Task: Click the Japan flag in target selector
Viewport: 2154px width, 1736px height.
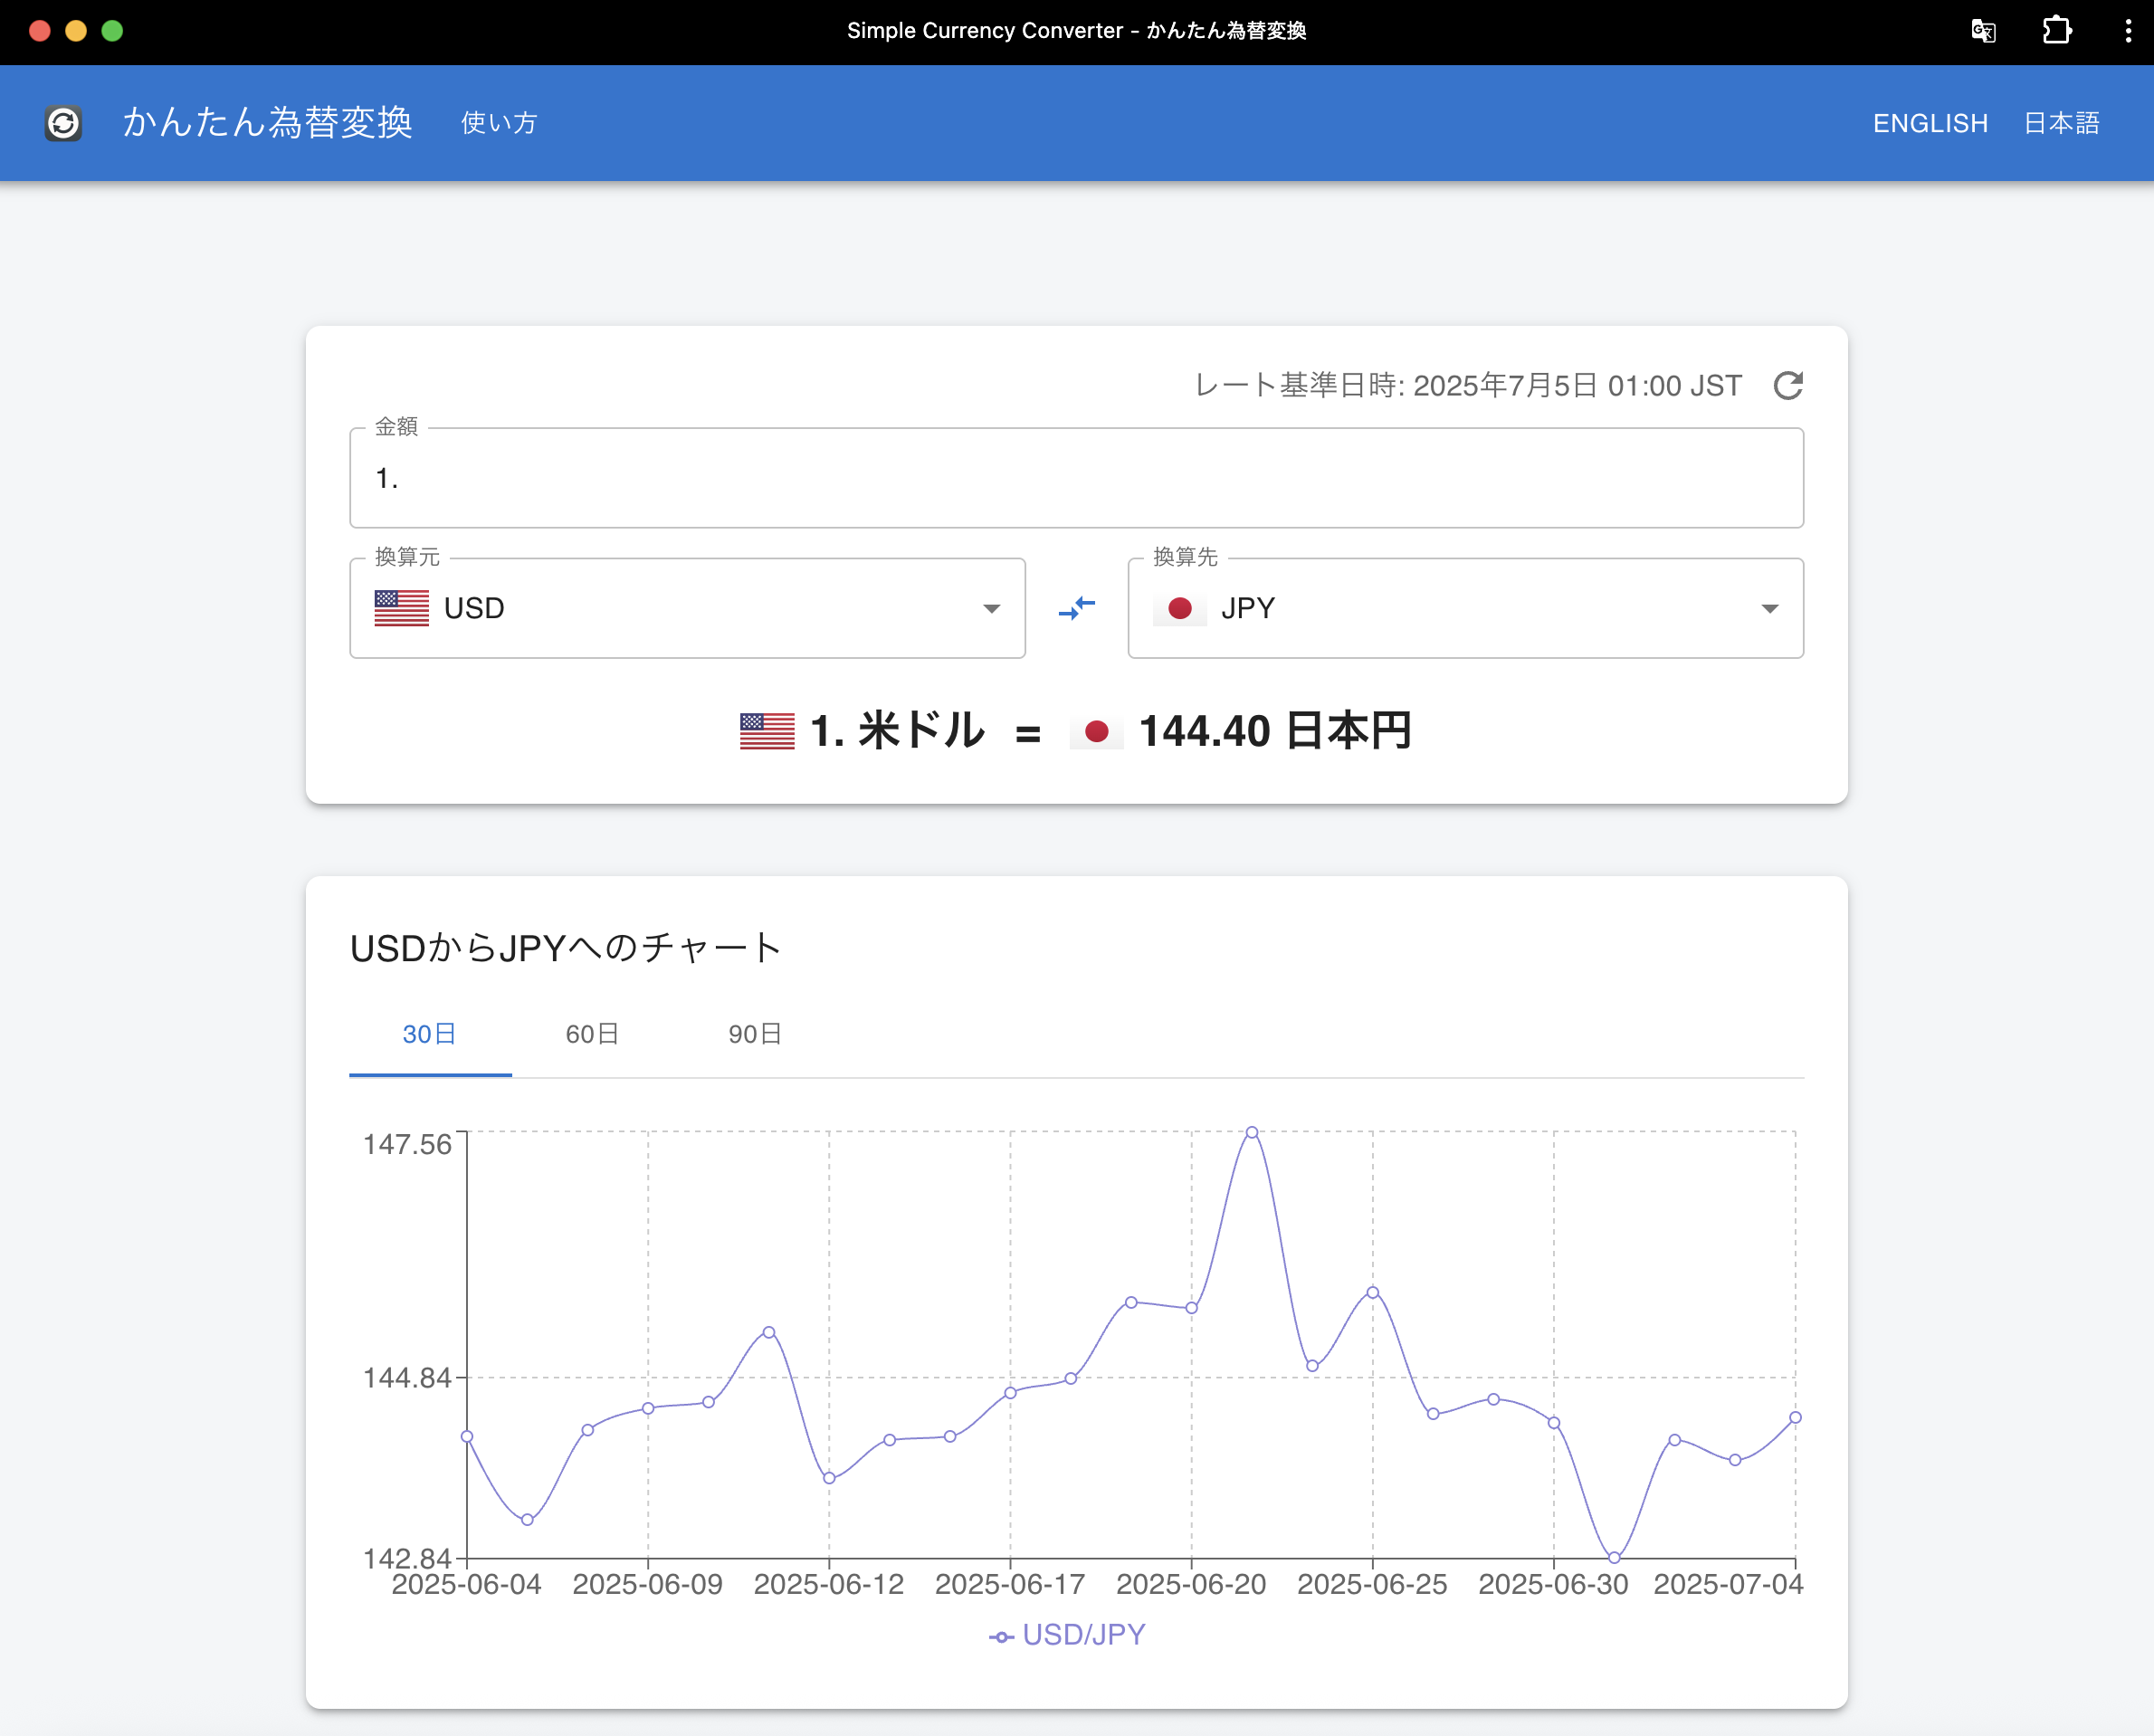Action: 1179,608
